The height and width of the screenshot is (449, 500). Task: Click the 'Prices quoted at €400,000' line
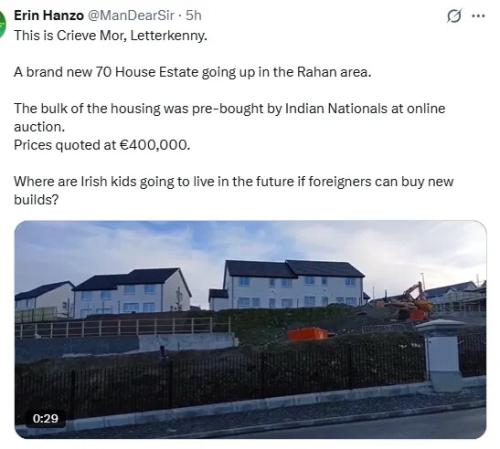point(102,145)
